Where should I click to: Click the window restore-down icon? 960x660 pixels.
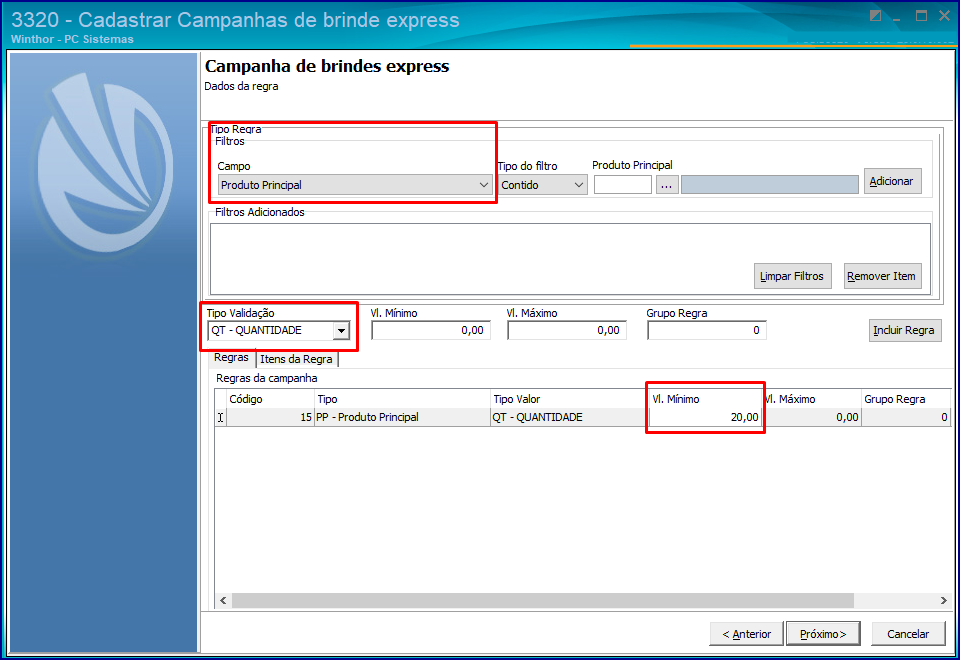(x=876, y=16)
